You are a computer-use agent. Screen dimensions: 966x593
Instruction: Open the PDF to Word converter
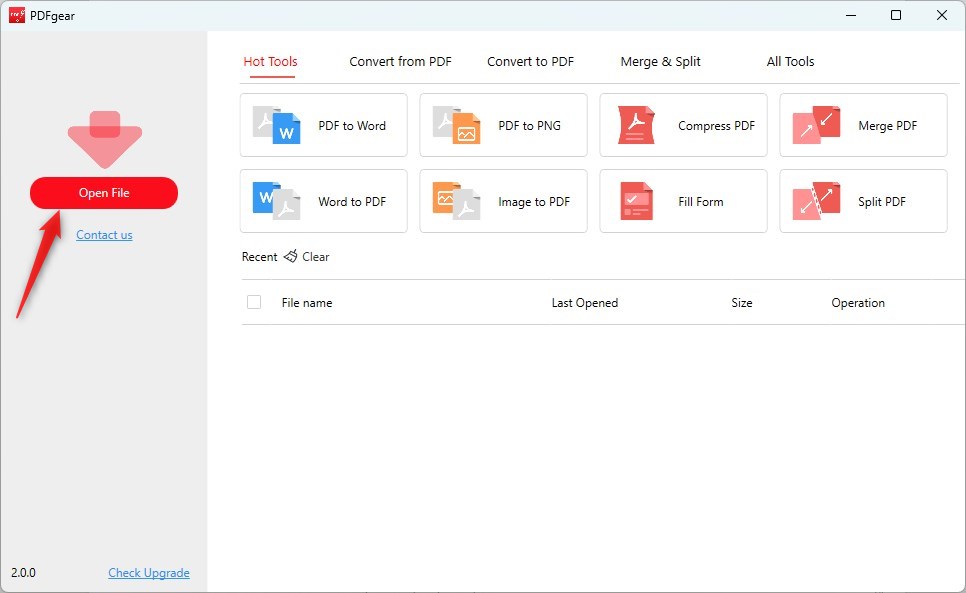click(322, 125)
